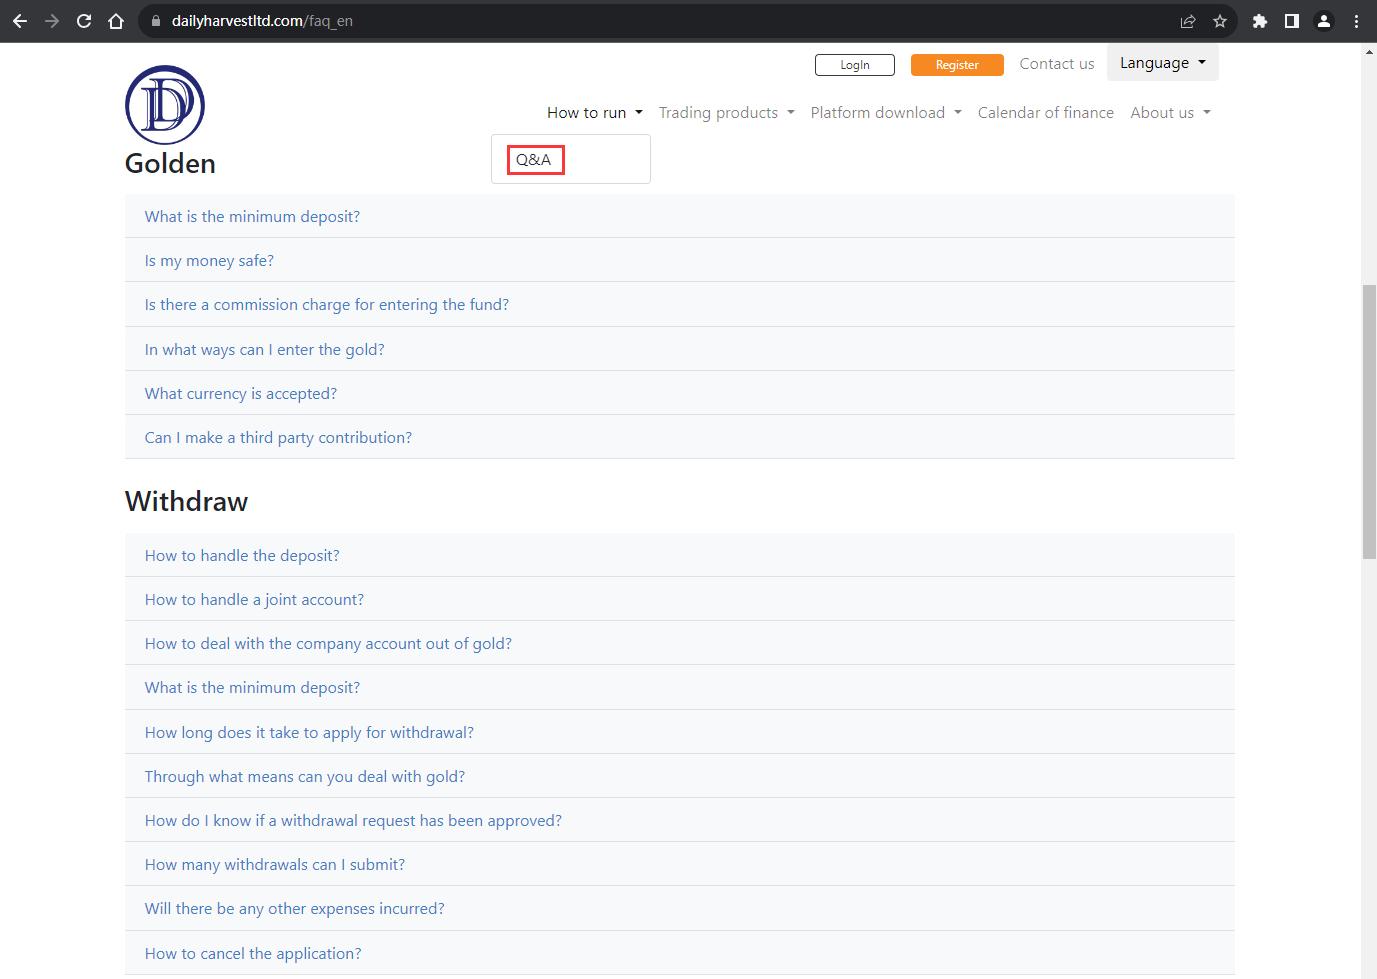The width and height of the screenshot is (1377, 979).
Task: Expand 'In what ways can I enter the gold?'
Action: pos(680,349)
